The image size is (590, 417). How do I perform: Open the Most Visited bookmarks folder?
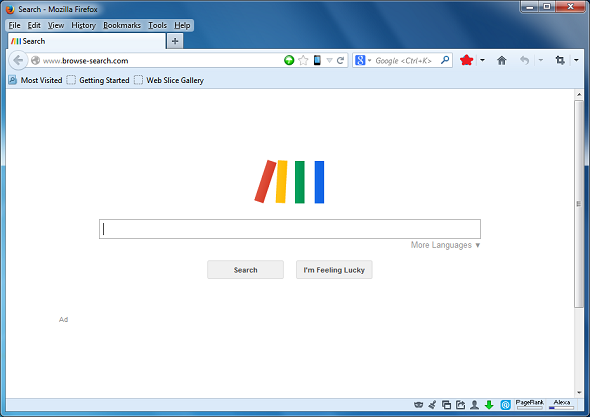point(35,80)
